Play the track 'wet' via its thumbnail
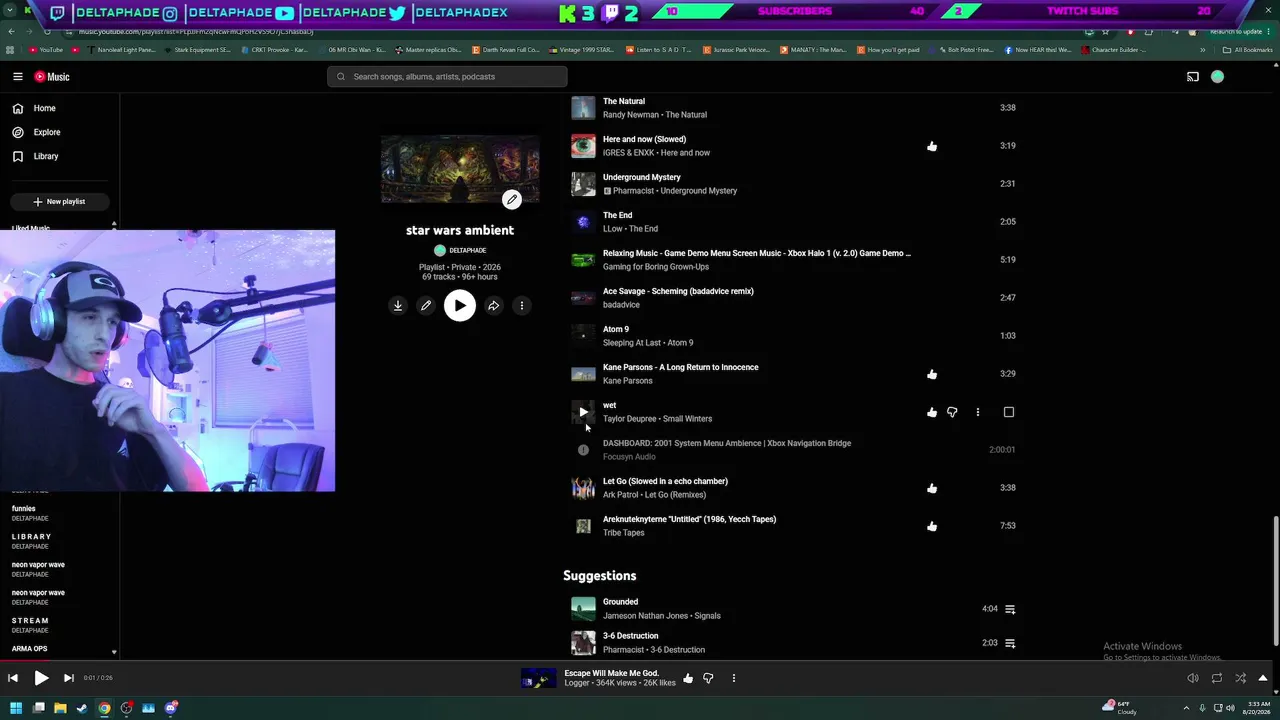The height and width of the screenshot is (720, 1280). (x=583, y=412)
